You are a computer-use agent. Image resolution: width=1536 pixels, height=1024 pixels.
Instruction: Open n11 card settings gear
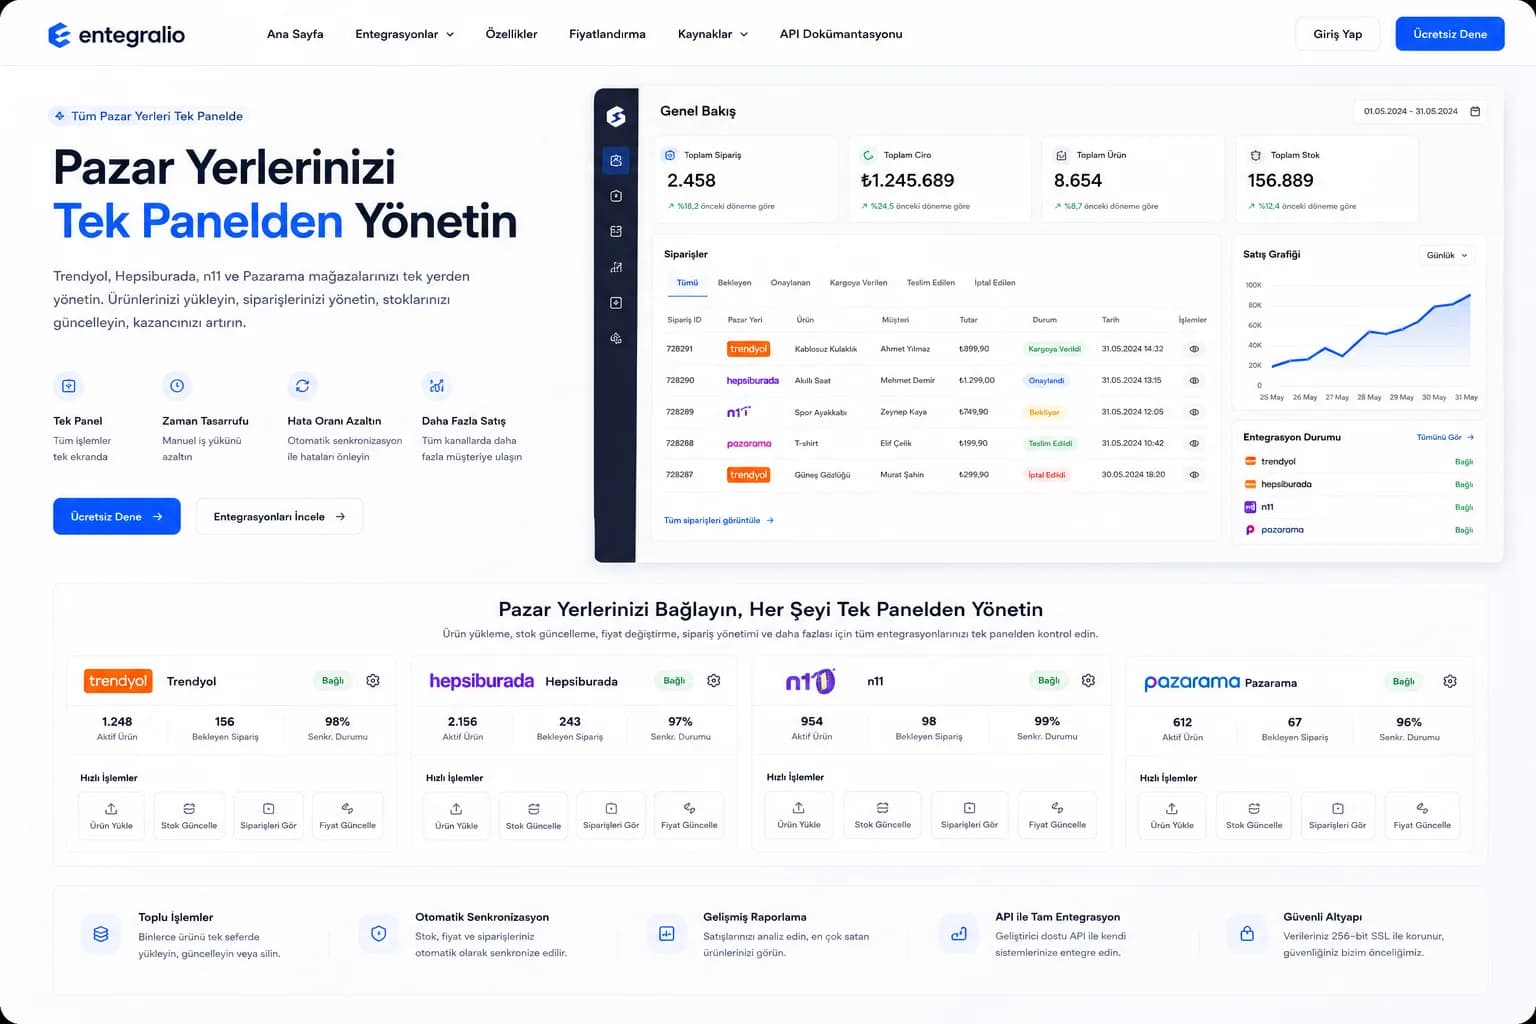(x=1088, y=680)
